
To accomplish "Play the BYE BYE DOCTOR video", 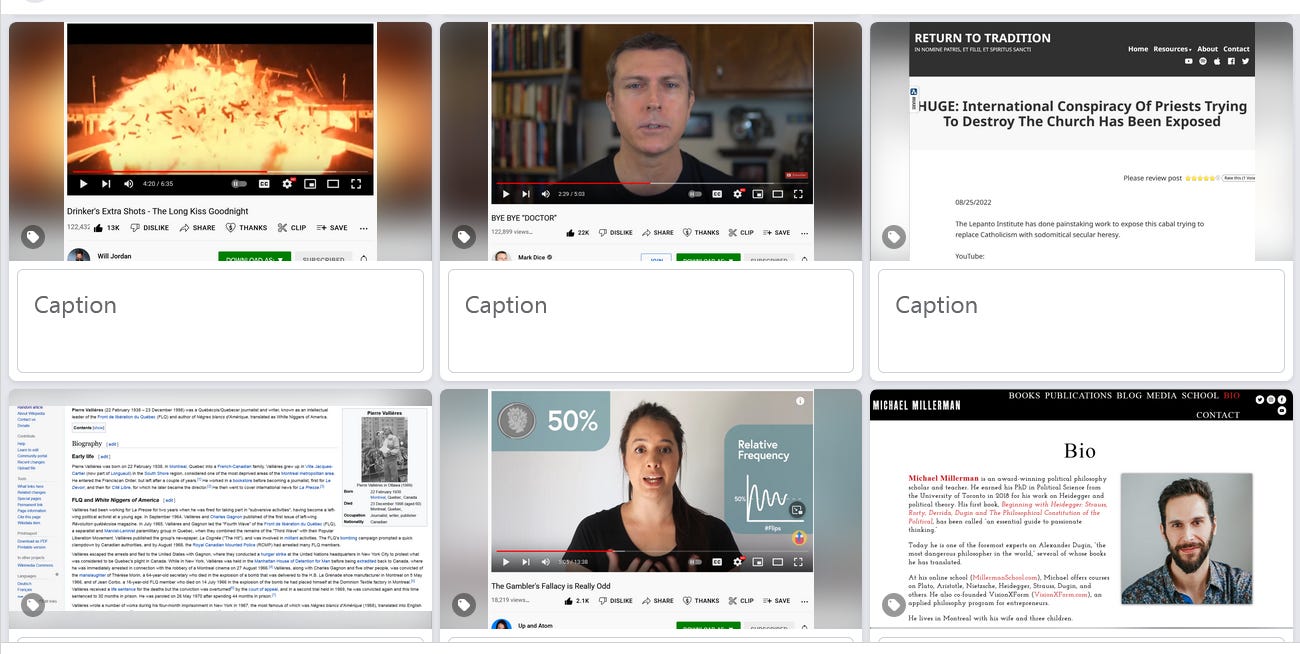I will (x=506, y=194).
